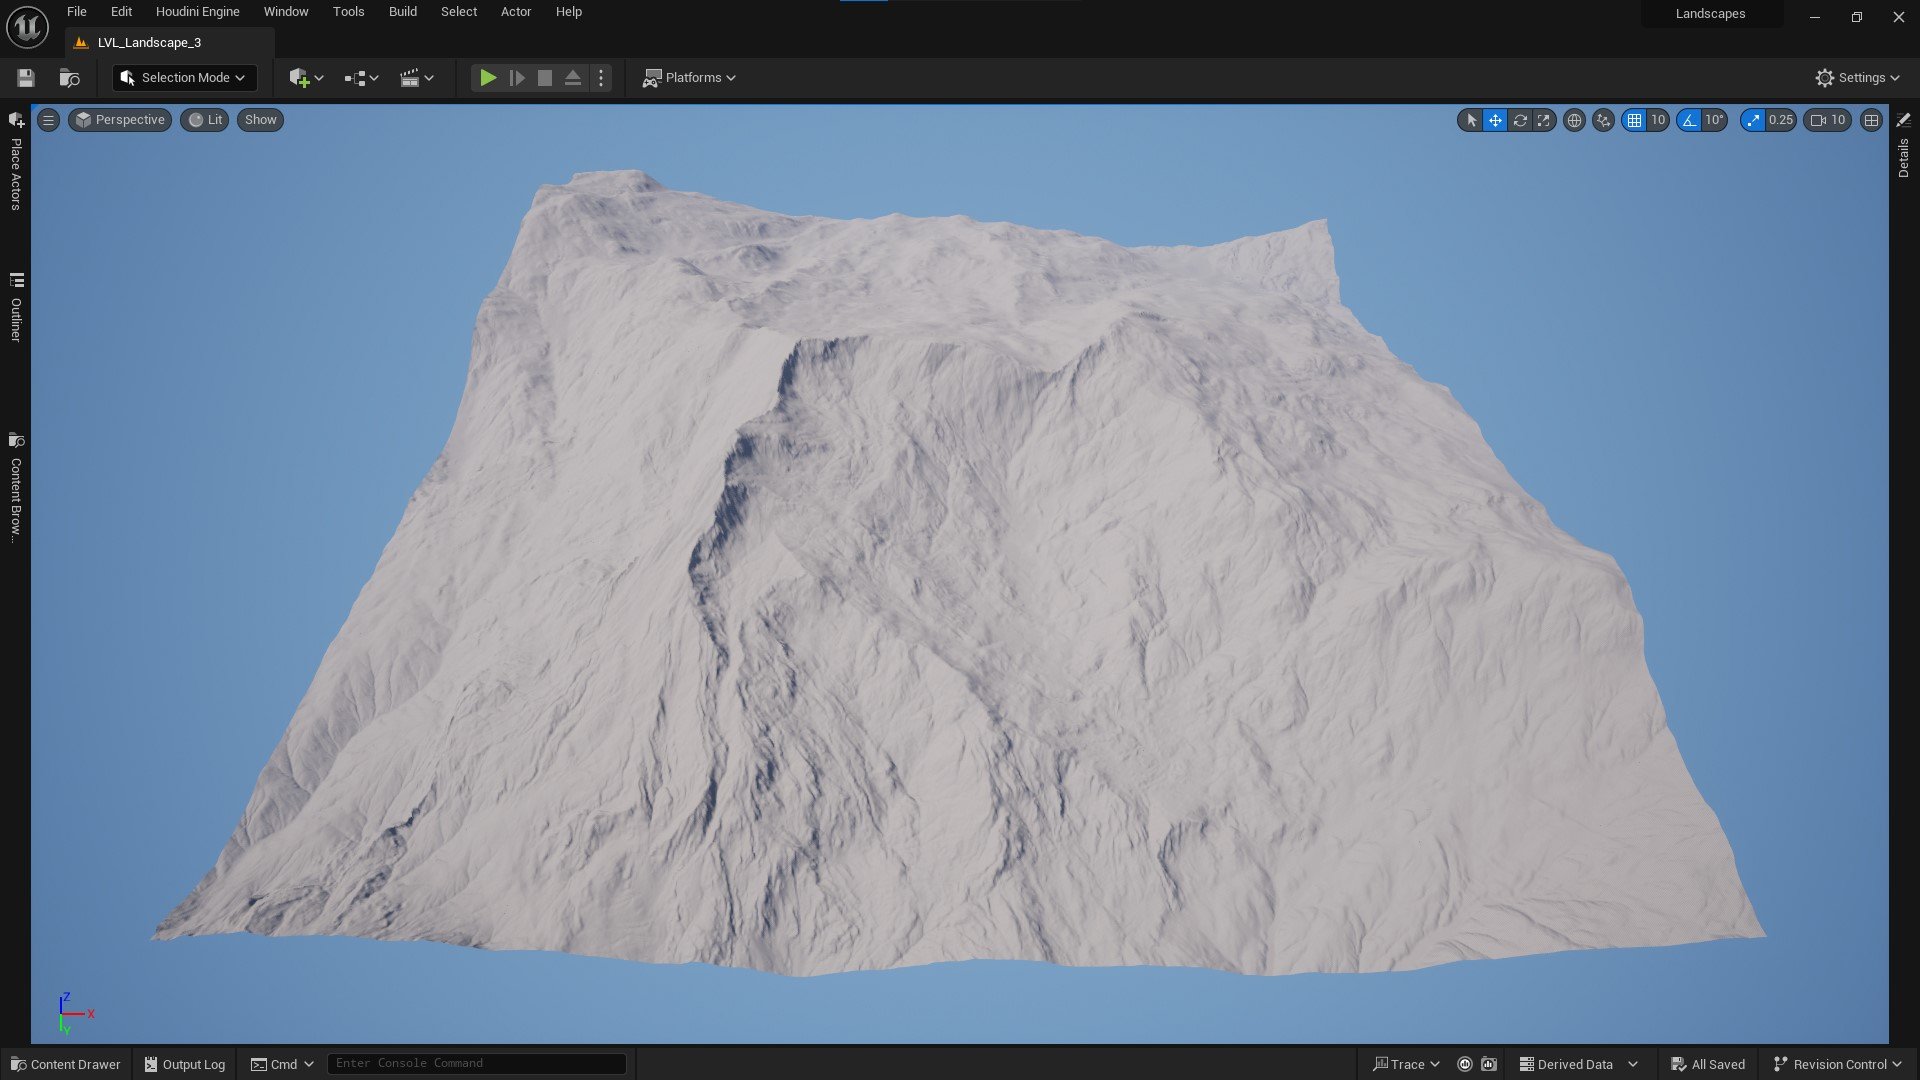The width and height of the screenshot is (1920, 1080).
Task: Open the Selection Mode dropdown
Action: click(184, 78)
